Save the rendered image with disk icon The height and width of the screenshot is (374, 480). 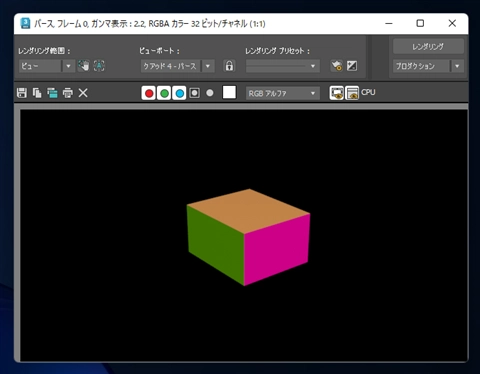pos(22,93)
